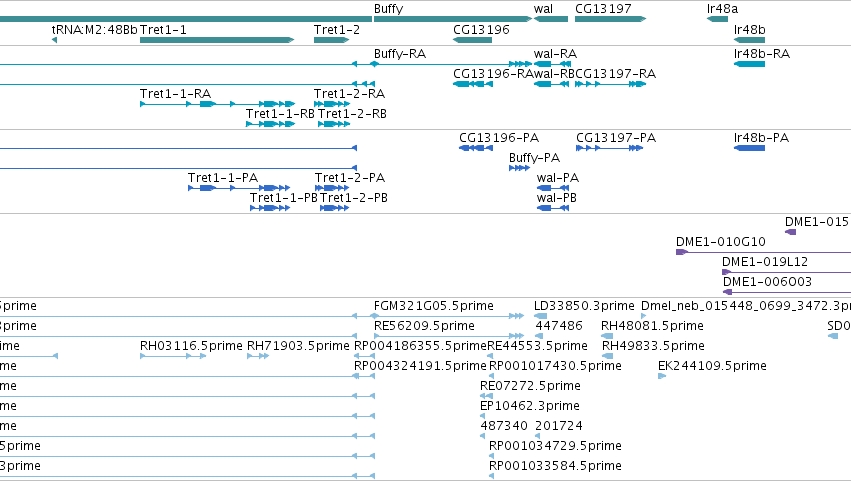Screen dimensions: 851x481
Task: Click the DME1-006O03 clone label
Action: pos(767,281)
